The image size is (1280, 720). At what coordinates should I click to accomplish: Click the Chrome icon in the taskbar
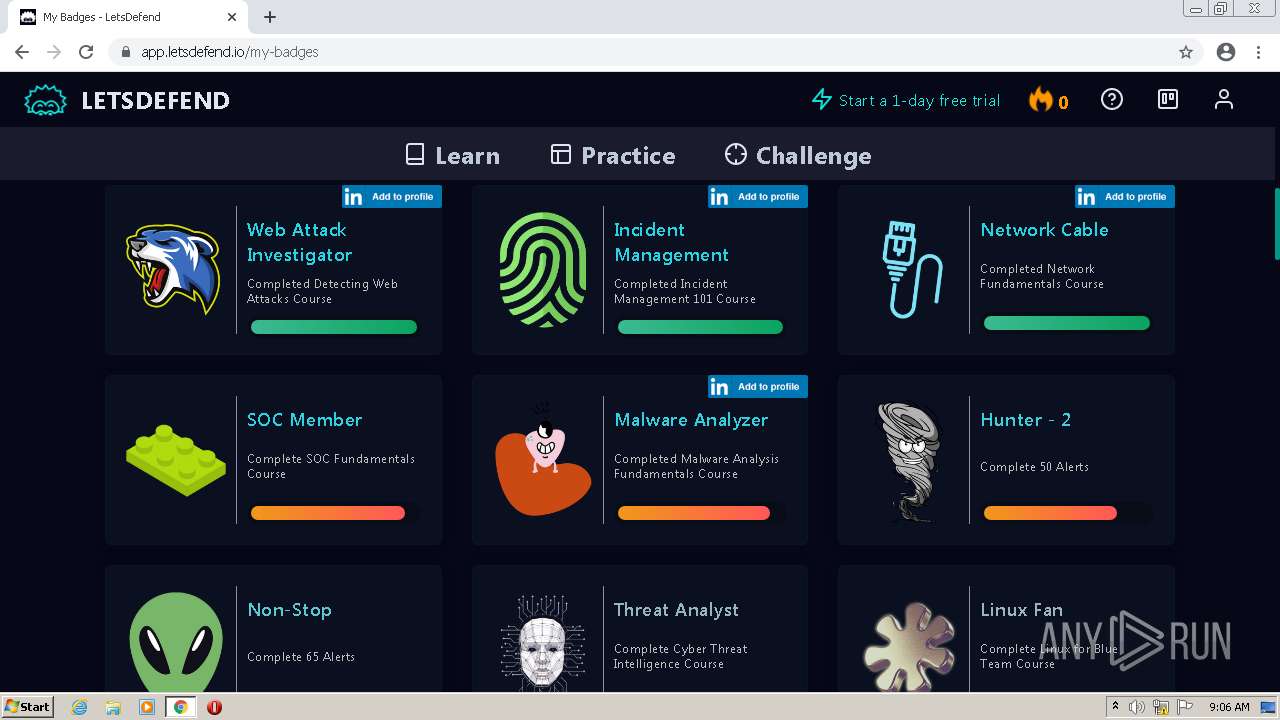181,707
